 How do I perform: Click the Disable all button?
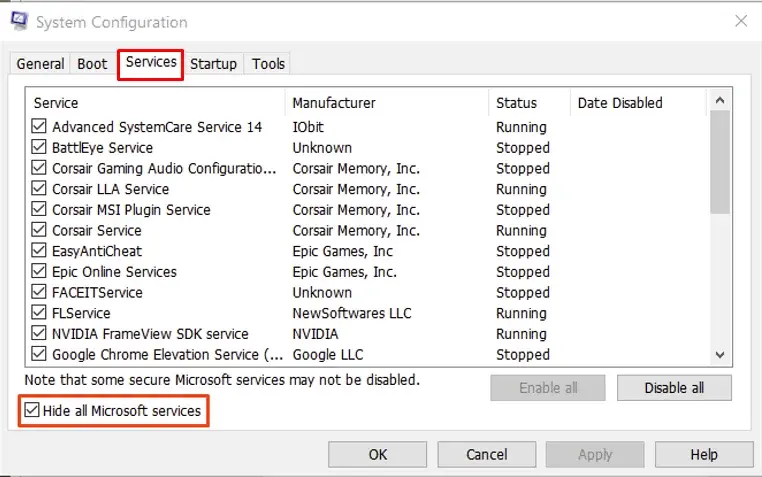coord(674,388)
